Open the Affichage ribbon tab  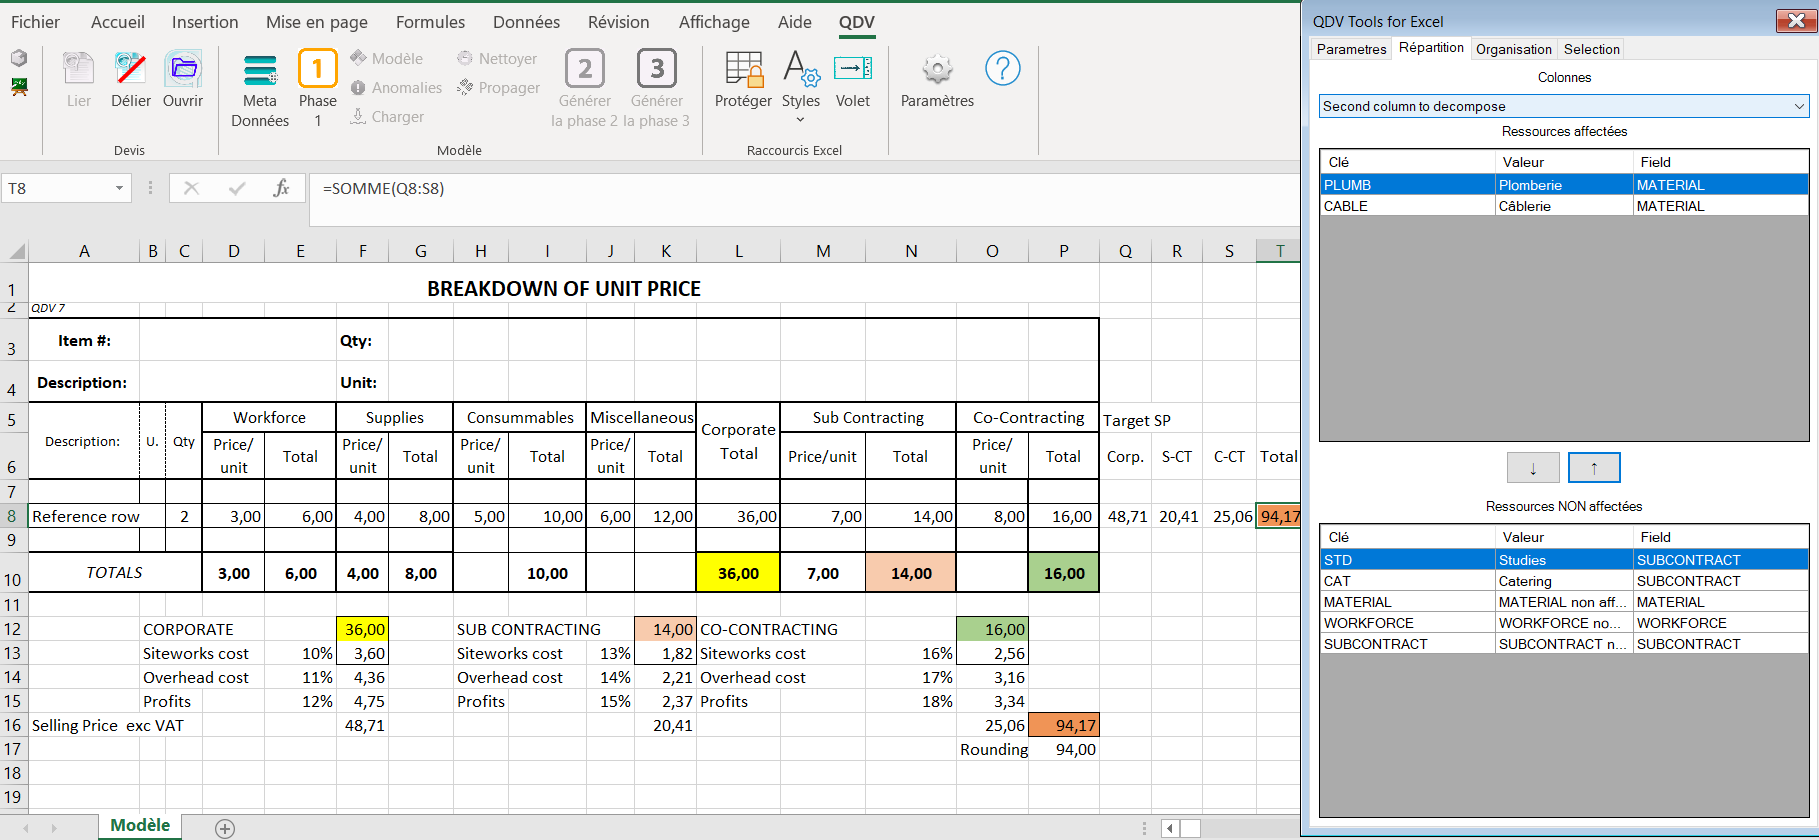[714, 22]
